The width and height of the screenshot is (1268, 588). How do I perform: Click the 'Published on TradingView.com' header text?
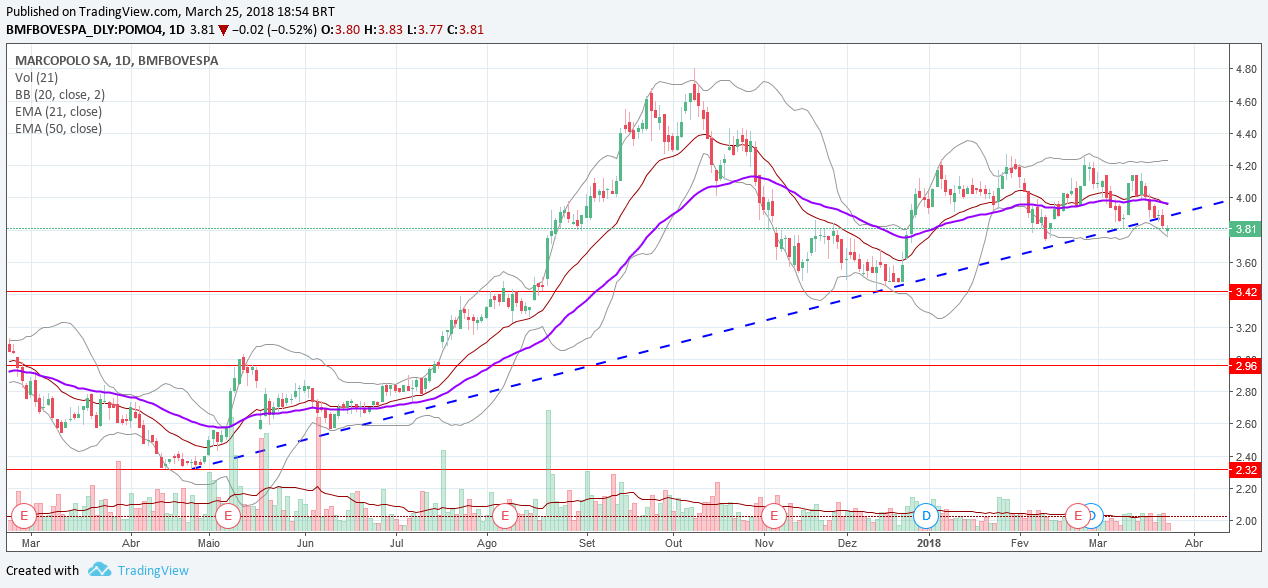pos(92,11)
